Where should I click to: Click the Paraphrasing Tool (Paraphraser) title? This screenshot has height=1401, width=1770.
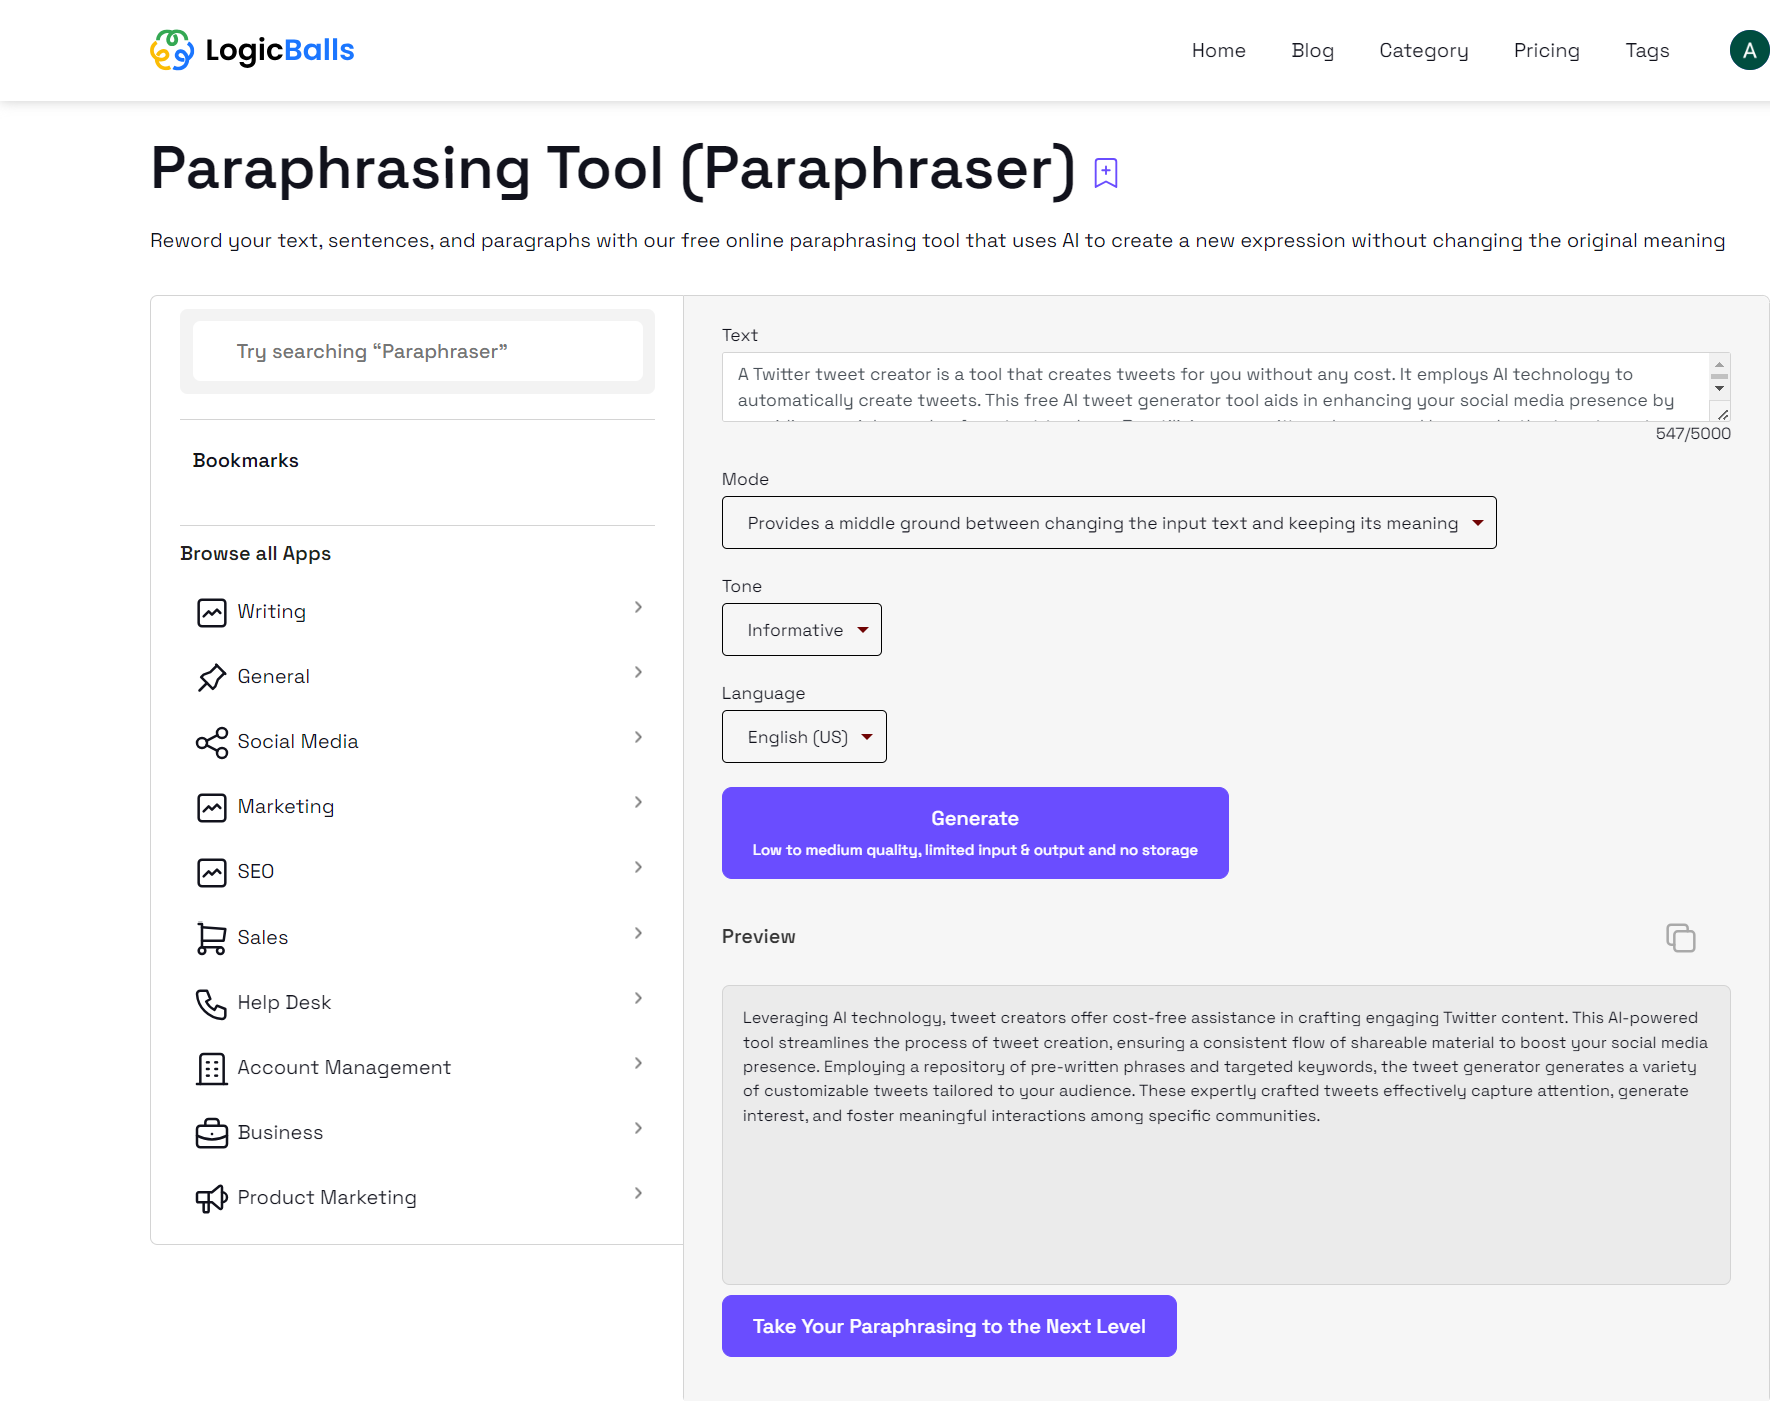[613, 168]
